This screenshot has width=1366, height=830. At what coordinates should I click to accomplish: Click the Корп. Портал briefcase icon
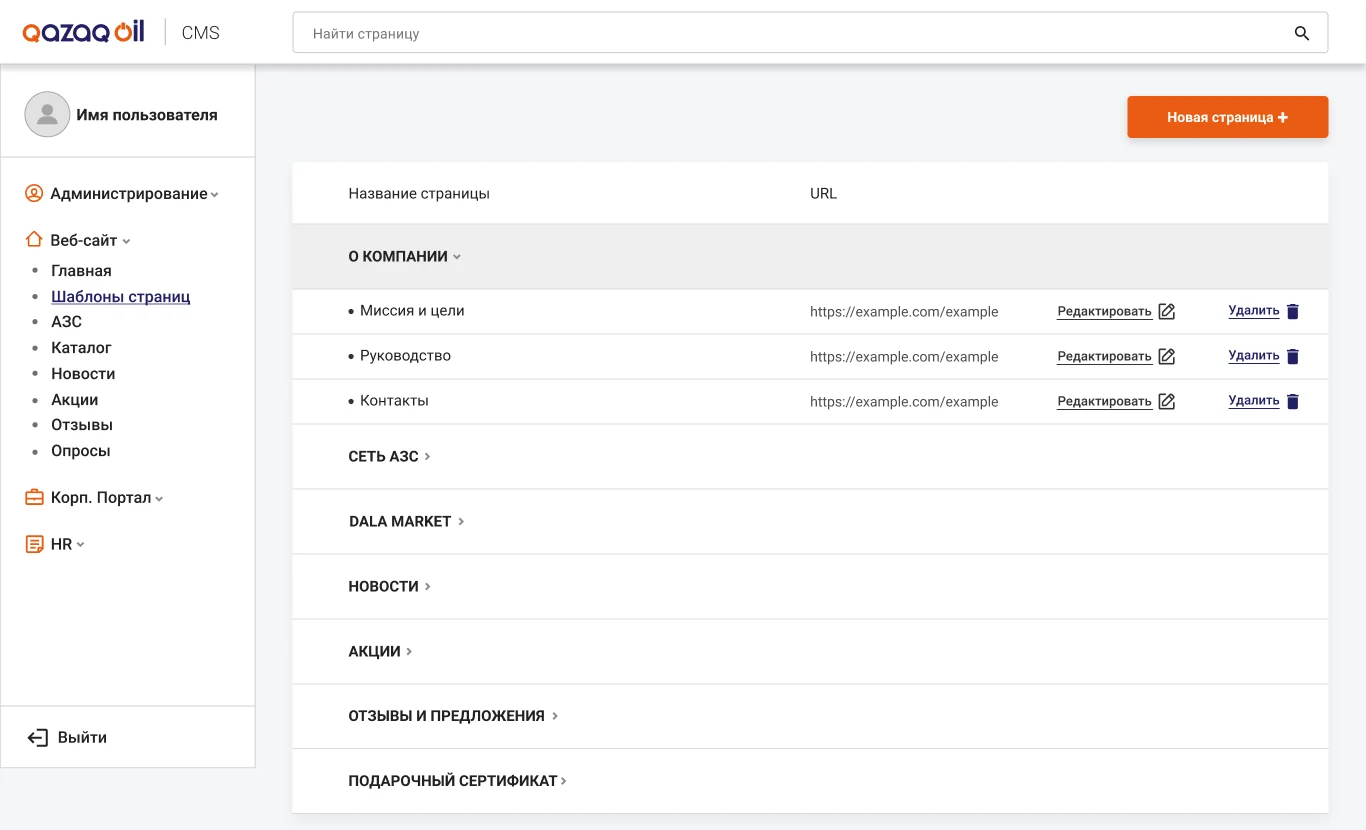pos(34,497)
